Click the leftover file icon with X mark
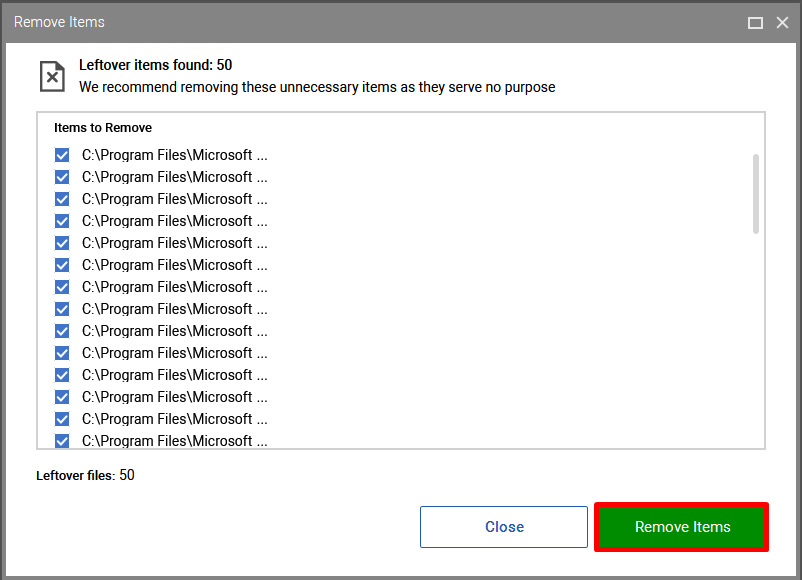 pos(52,77)
